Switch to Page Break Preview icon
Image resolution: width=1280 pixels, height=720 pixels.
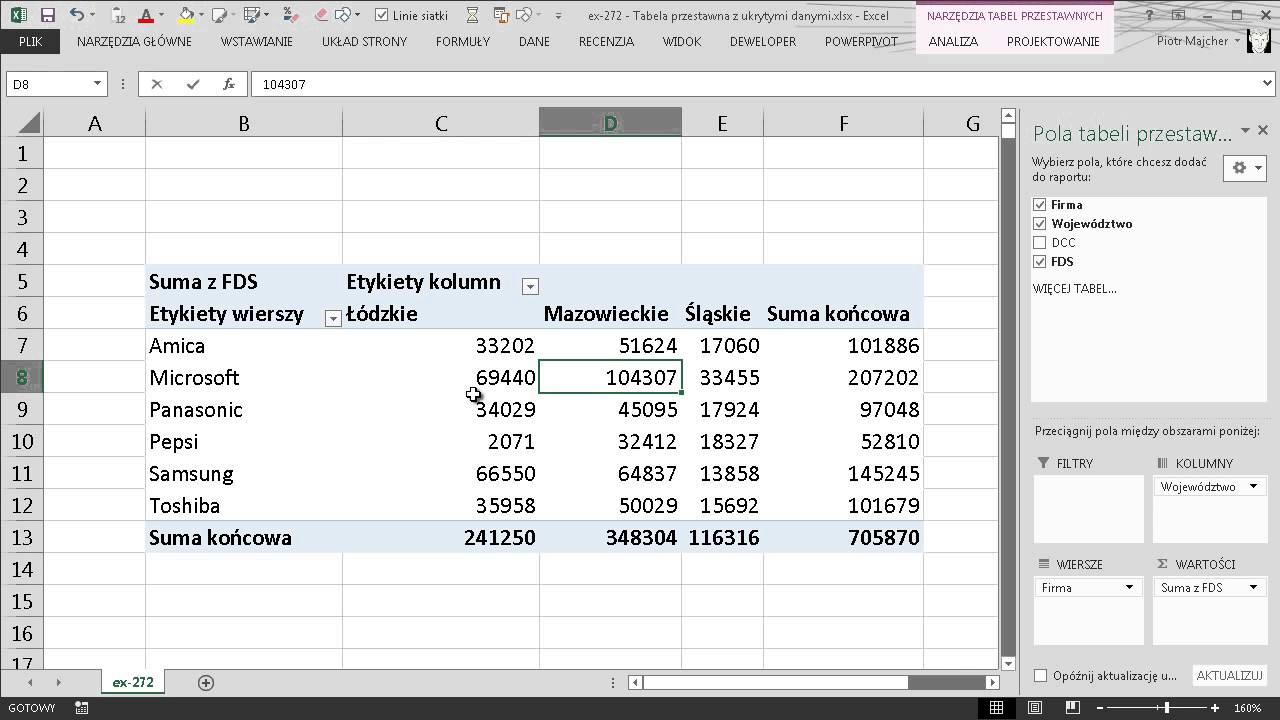coord(1073,708)
